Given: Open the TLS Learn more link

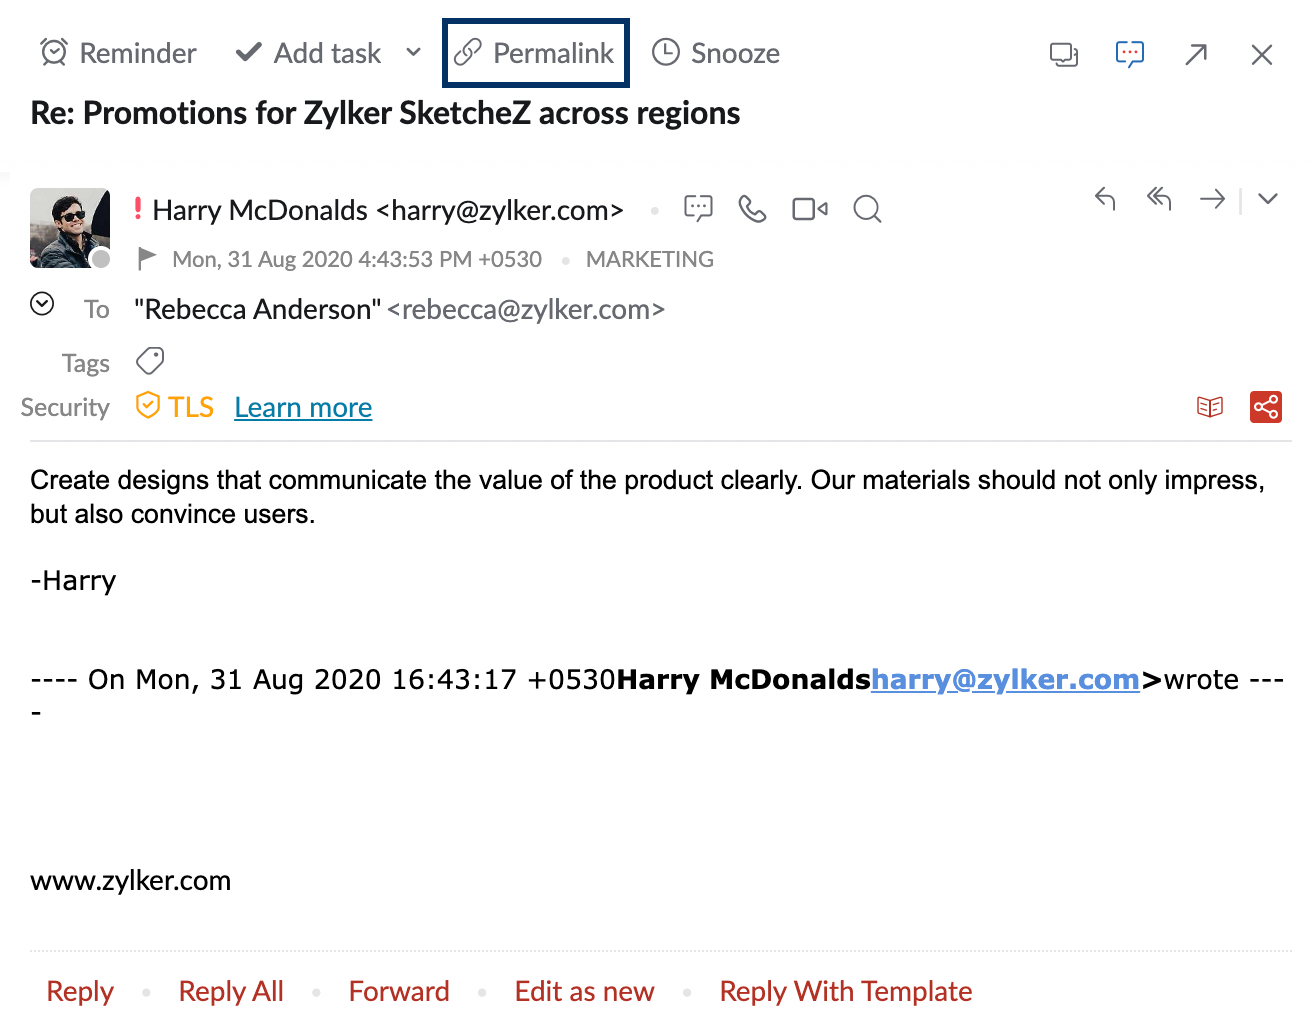Looking at the screenshot, I should tap(303, 408).
